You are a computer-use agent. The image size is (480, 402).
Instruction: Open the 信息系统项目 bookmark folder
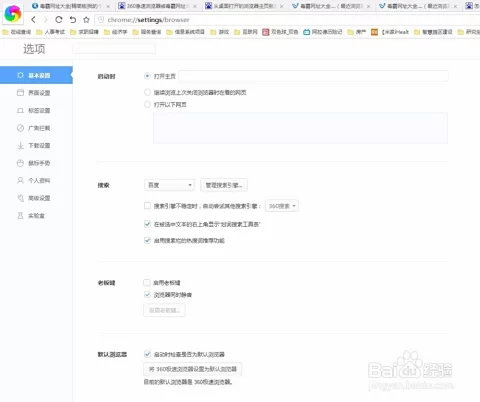tap(185, 32)
